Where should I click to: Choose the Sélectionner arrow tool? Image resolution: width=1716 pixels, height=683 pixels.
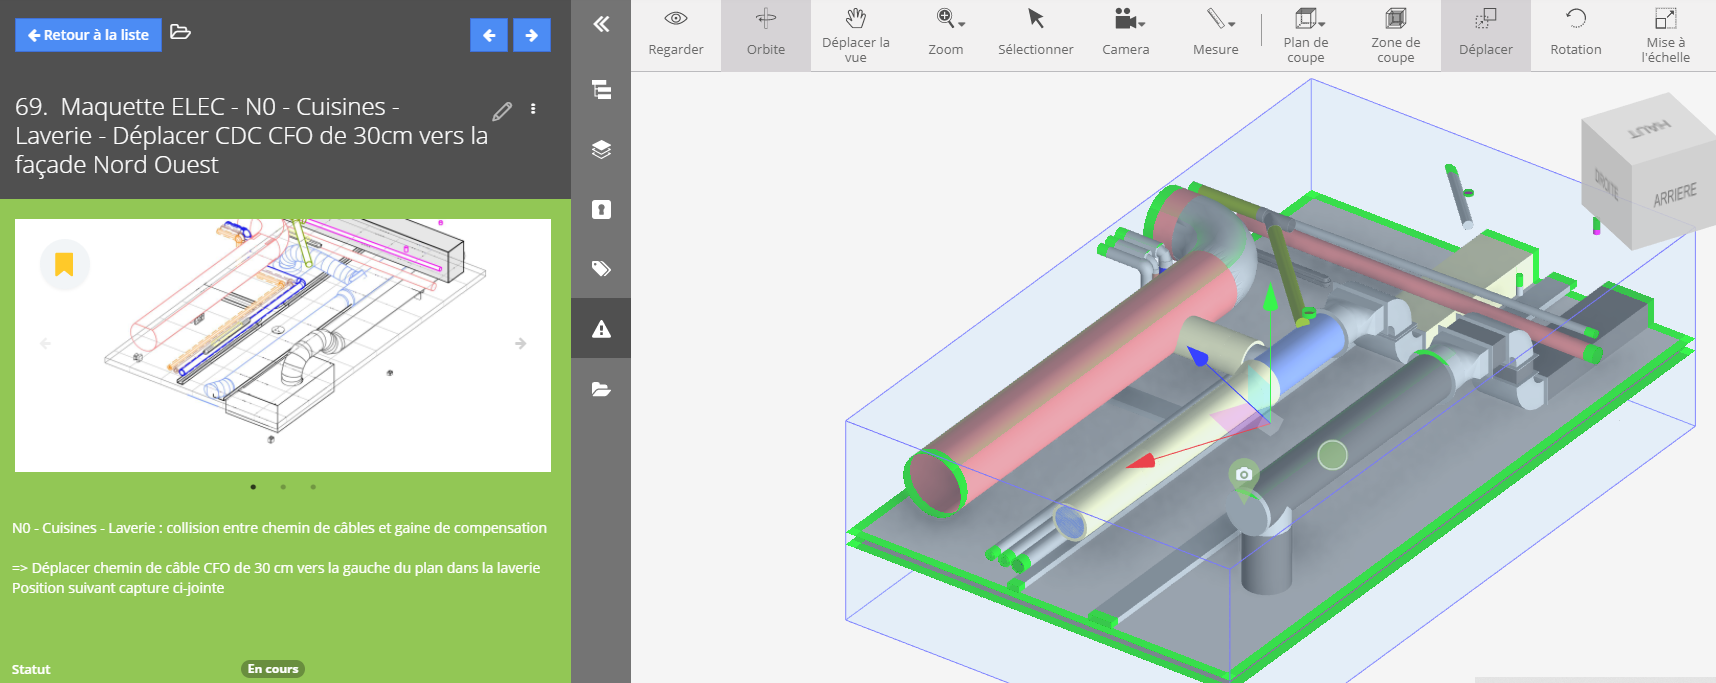coord(1036,35)
